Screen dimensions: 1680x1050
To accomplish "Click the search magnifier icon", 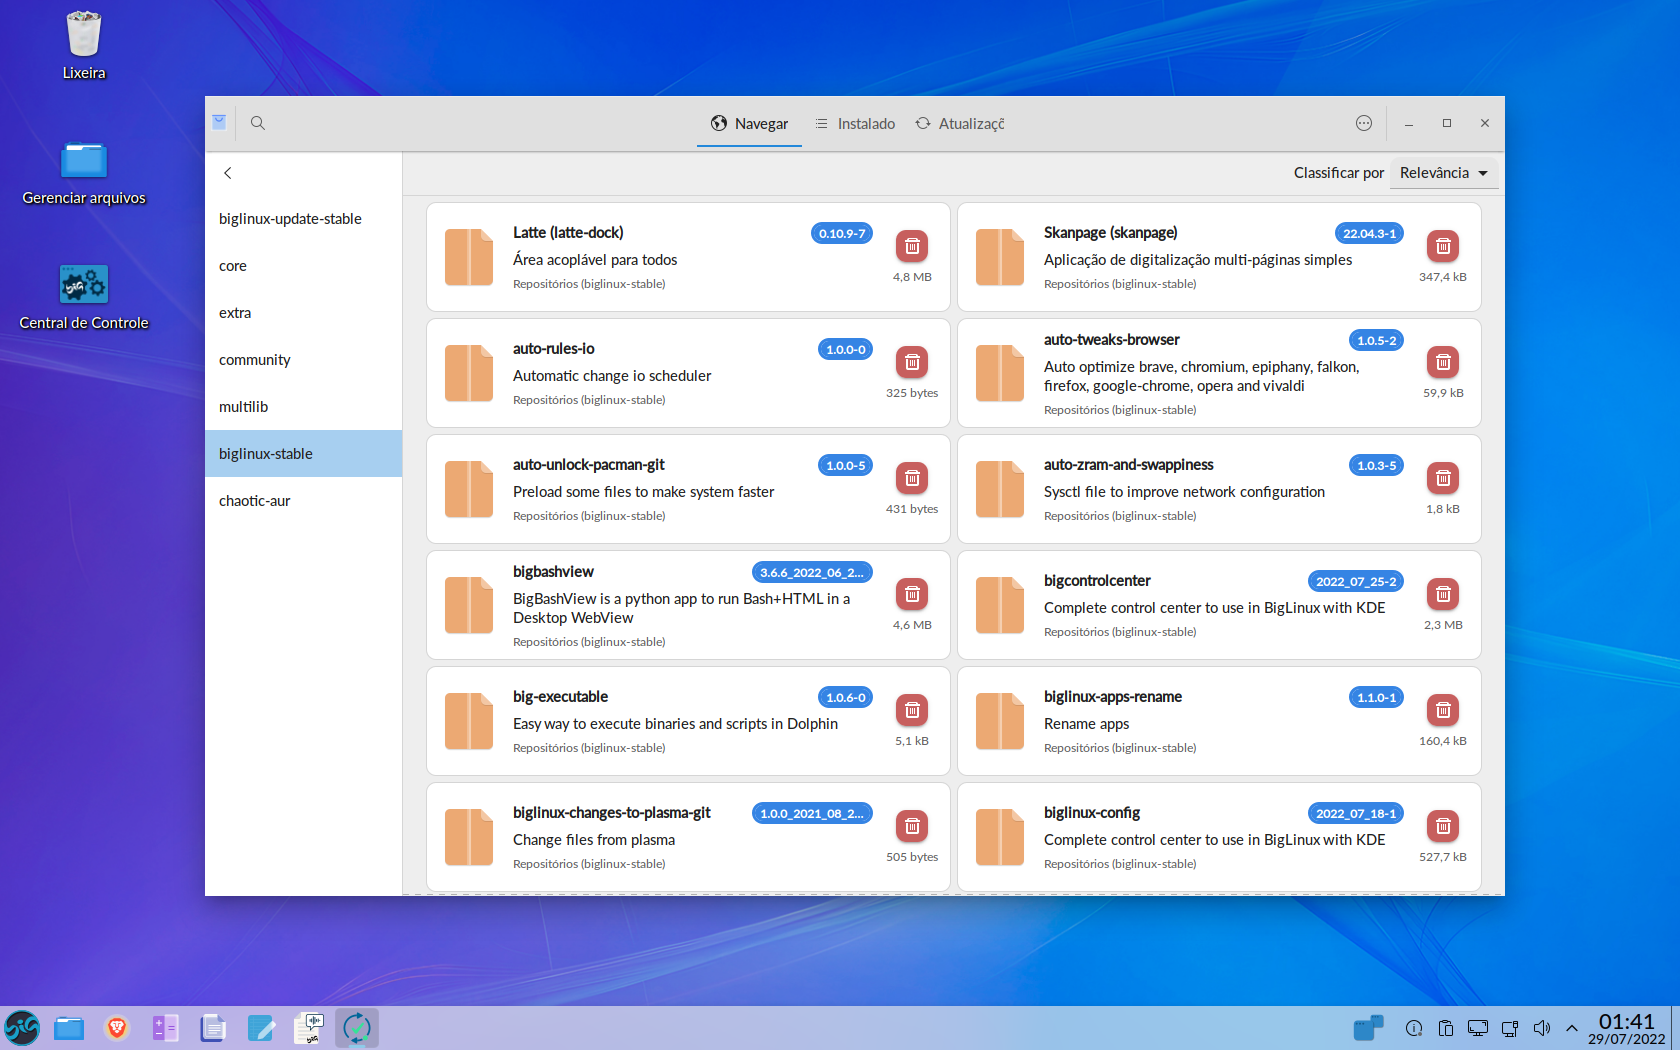I will 257,123.
